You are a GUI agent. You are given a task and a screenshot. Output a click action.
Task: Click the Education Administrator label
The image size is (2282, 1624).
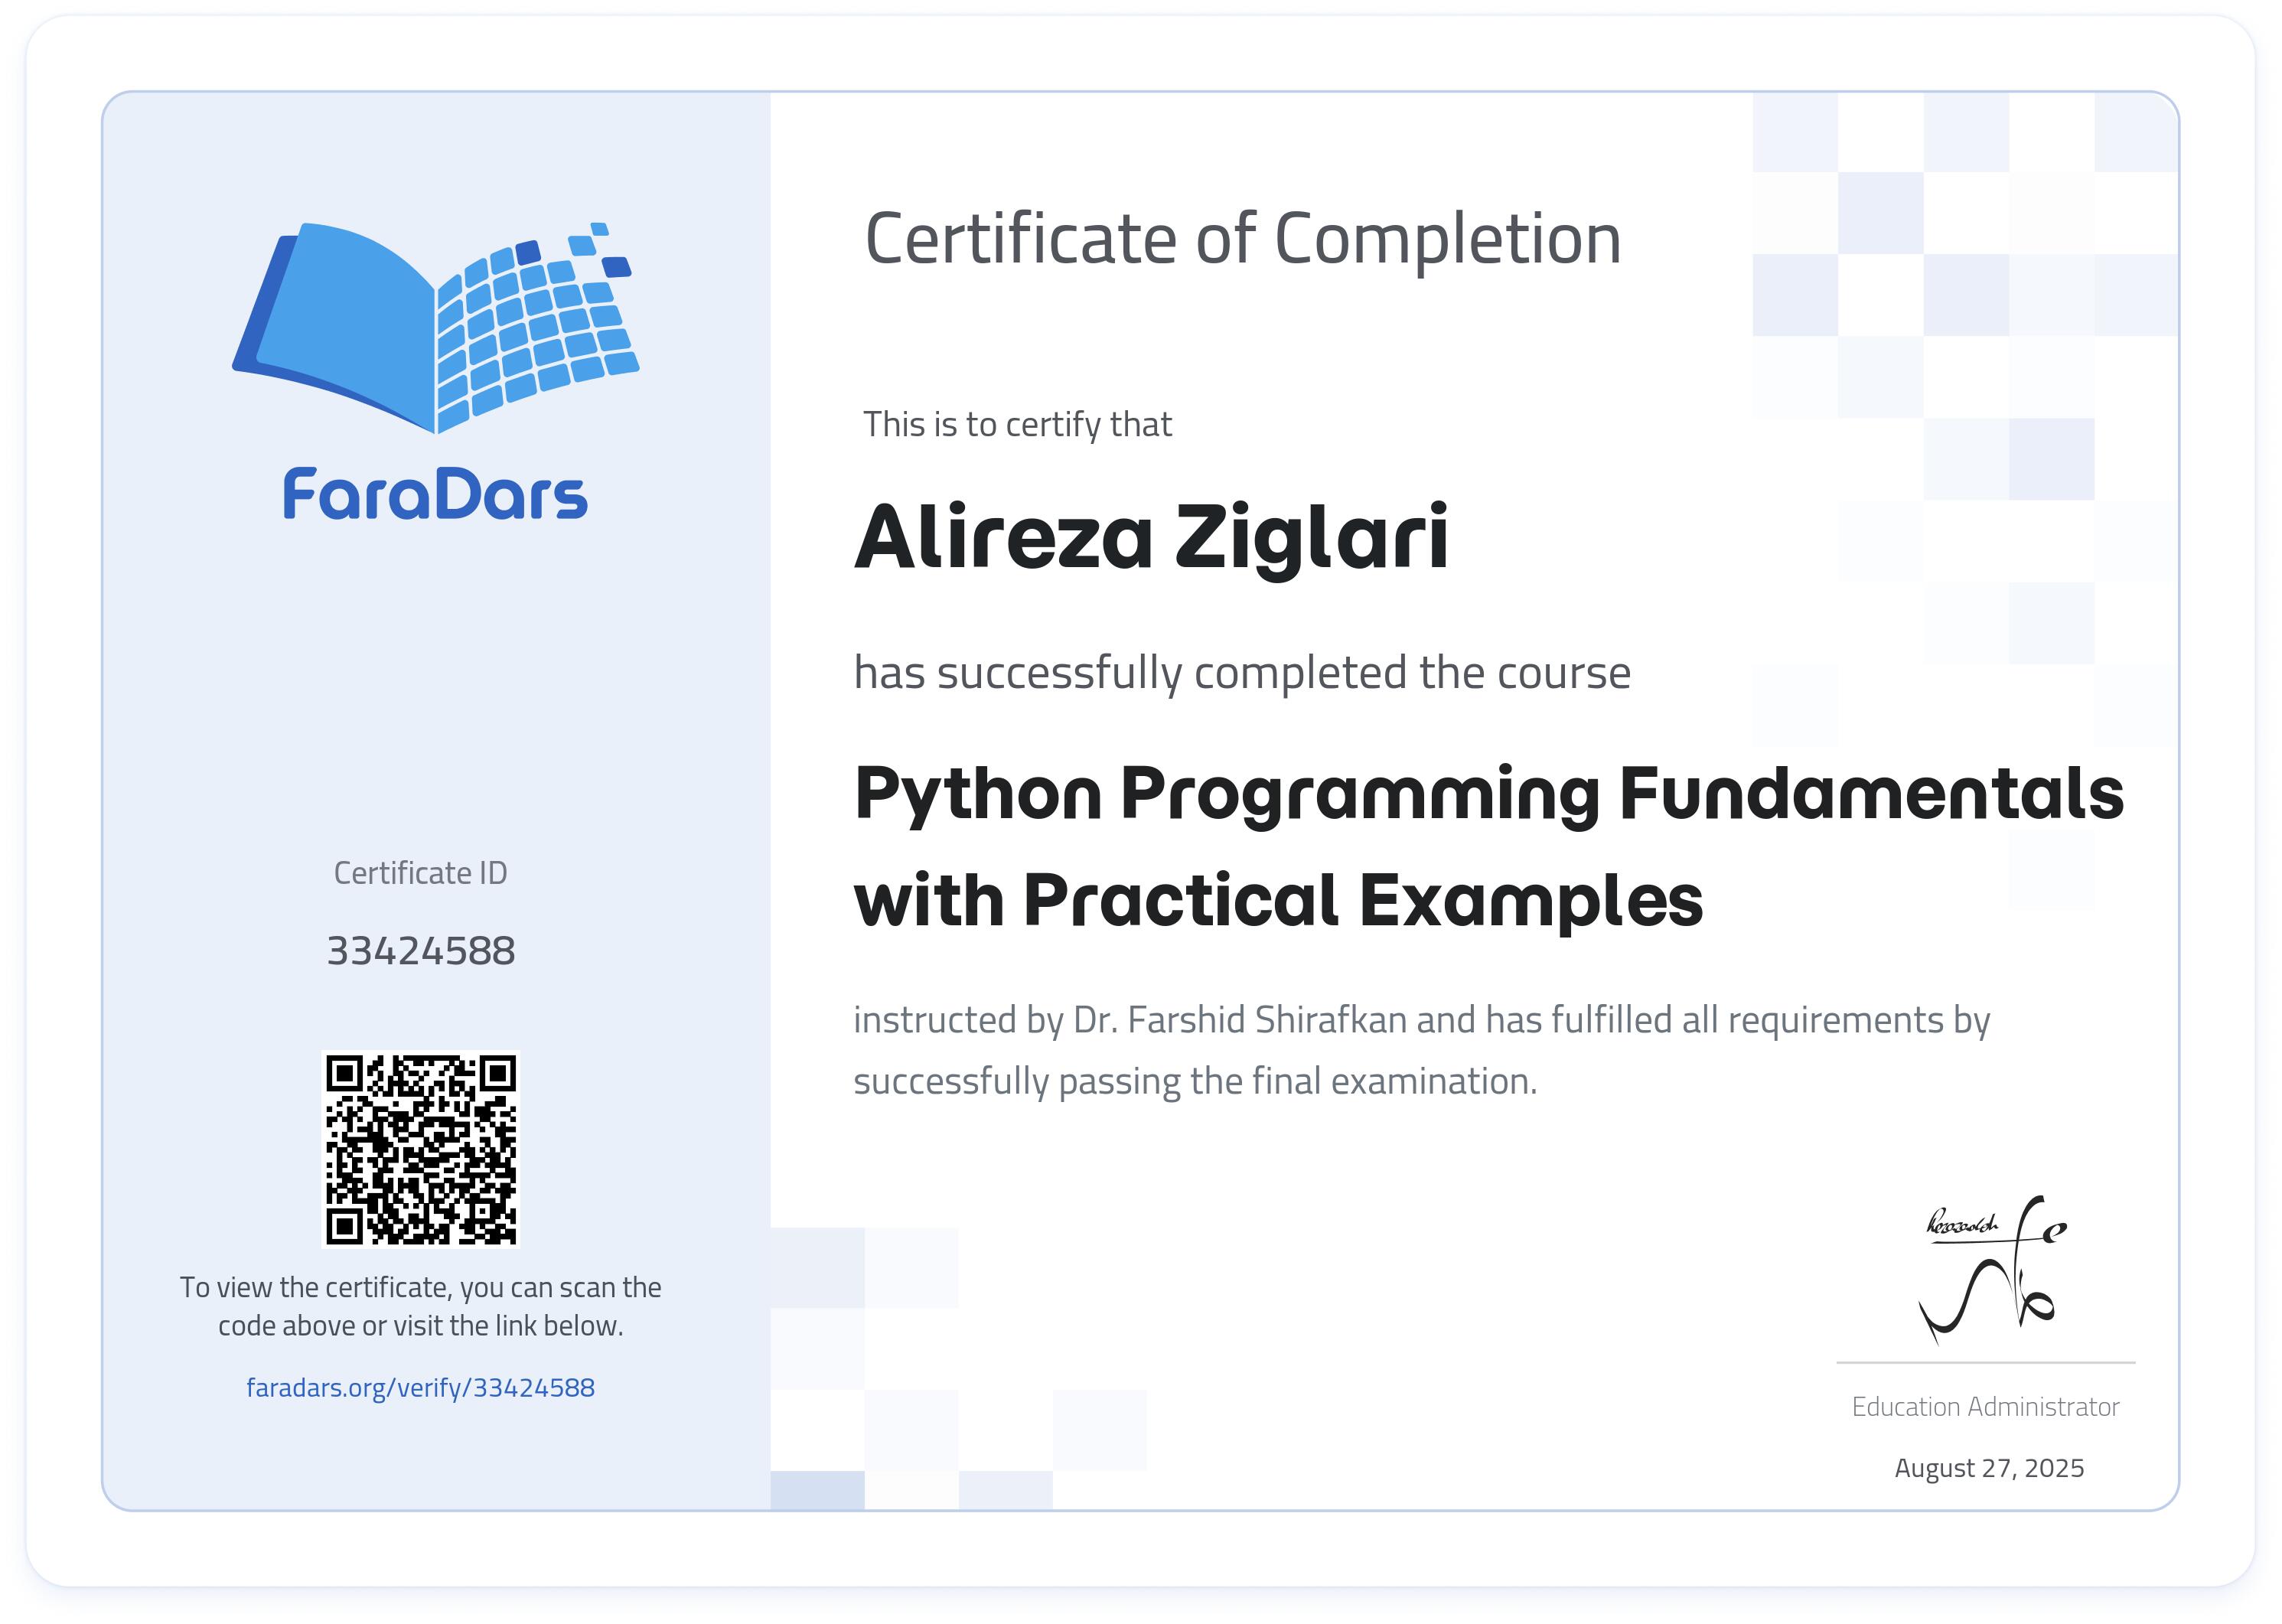pyautogui.click(x=1985, y=1407)
